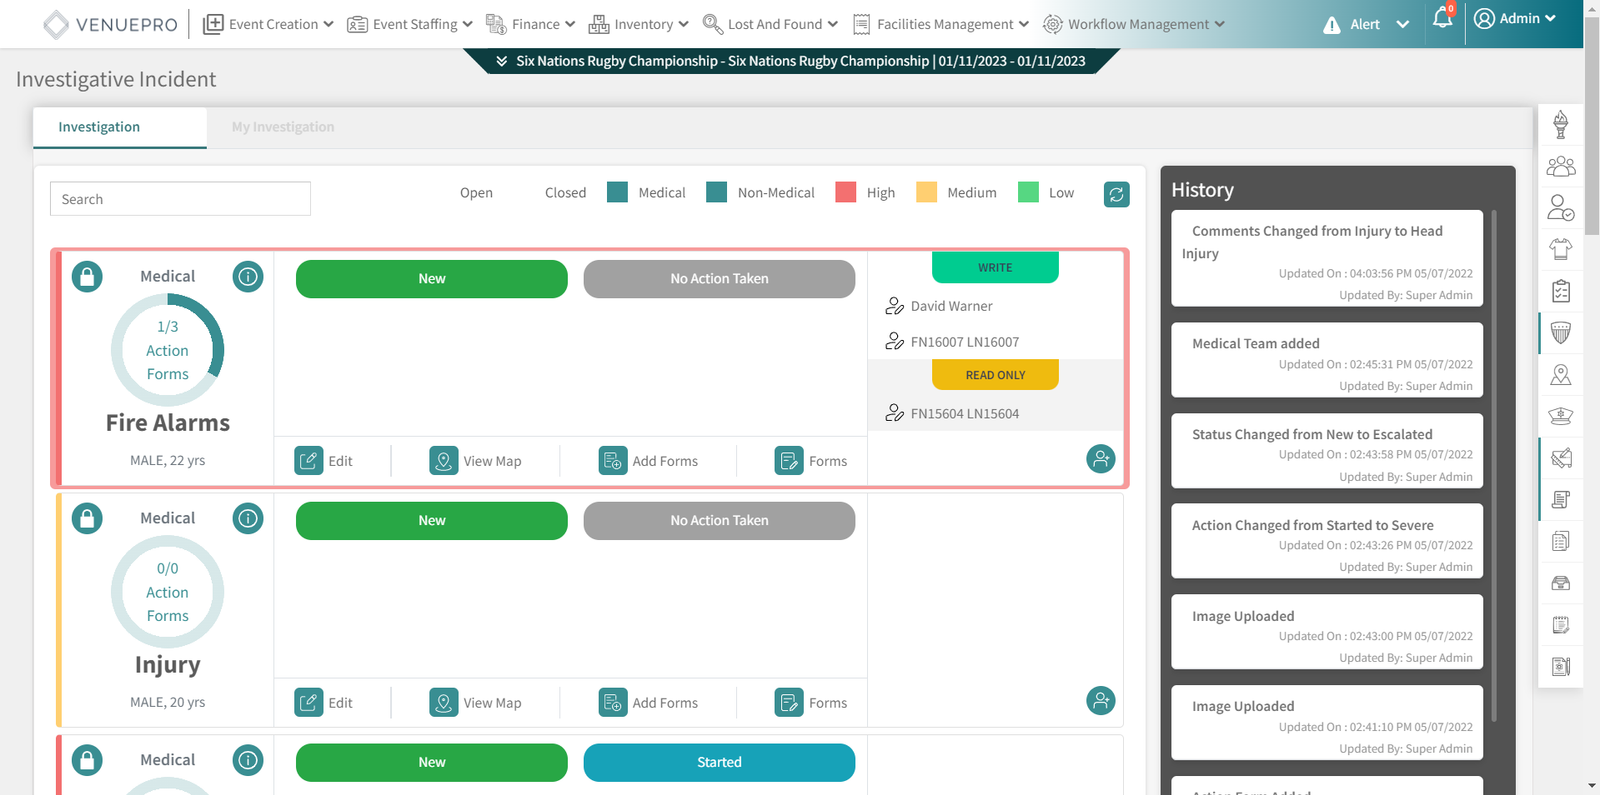Expand the Admin user menu
The width and height of the screenshot is (1600, 795).
click(1516, 19)
